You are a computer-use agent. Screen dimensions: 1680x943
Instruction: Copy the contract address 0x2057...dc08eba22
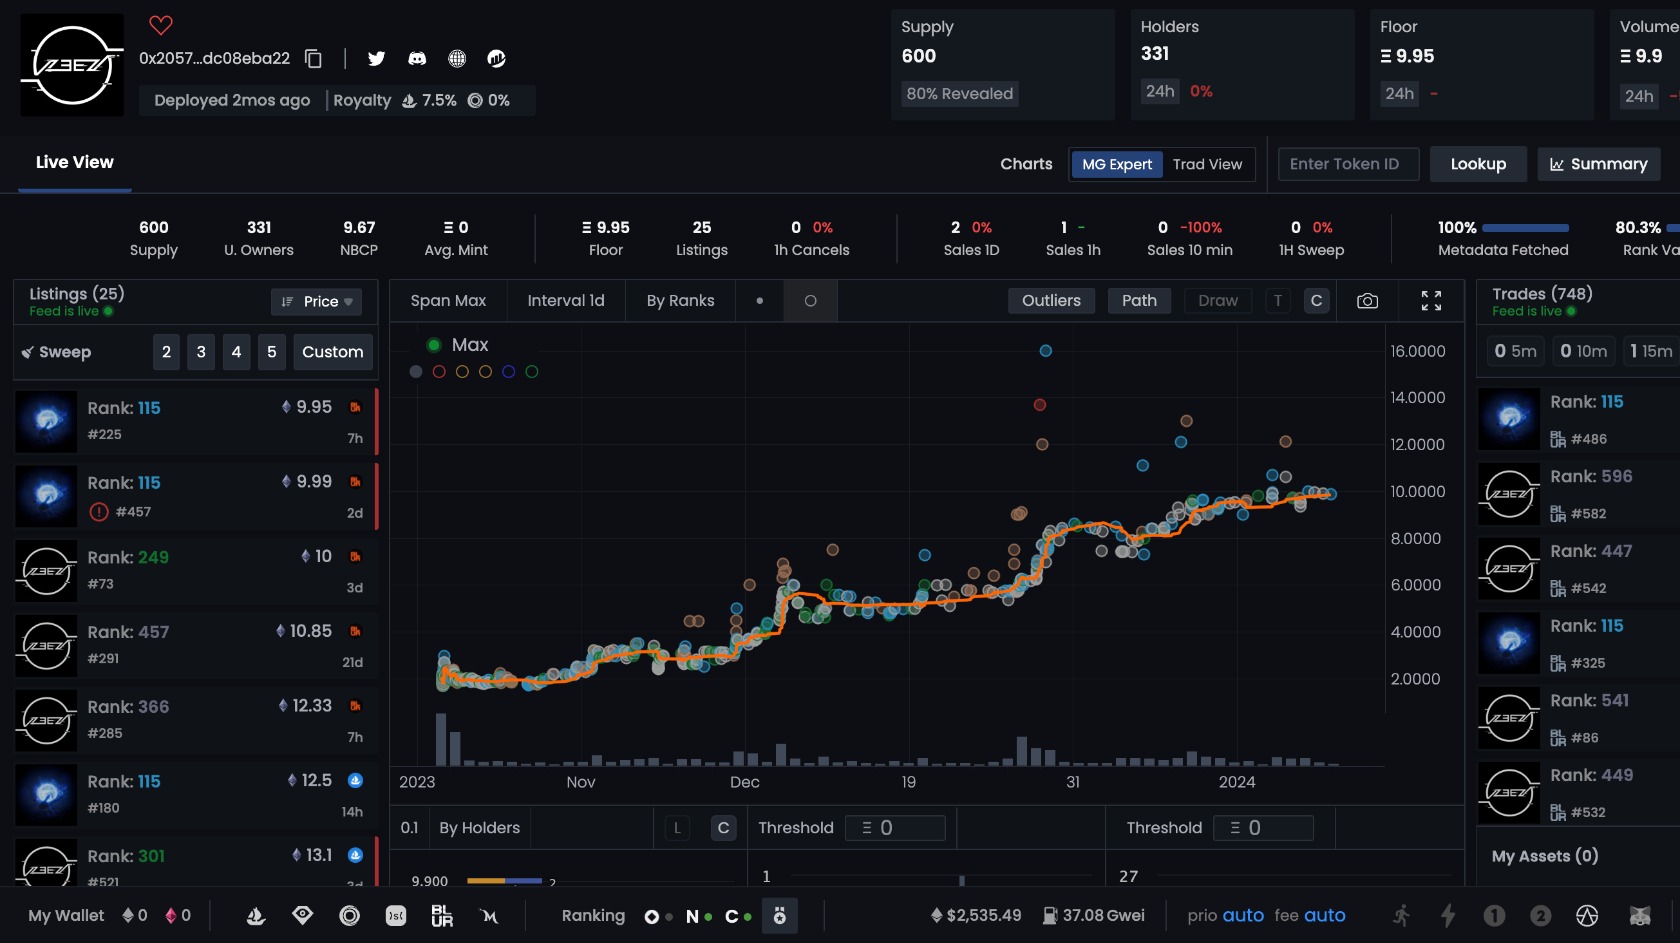click(313, 58)
